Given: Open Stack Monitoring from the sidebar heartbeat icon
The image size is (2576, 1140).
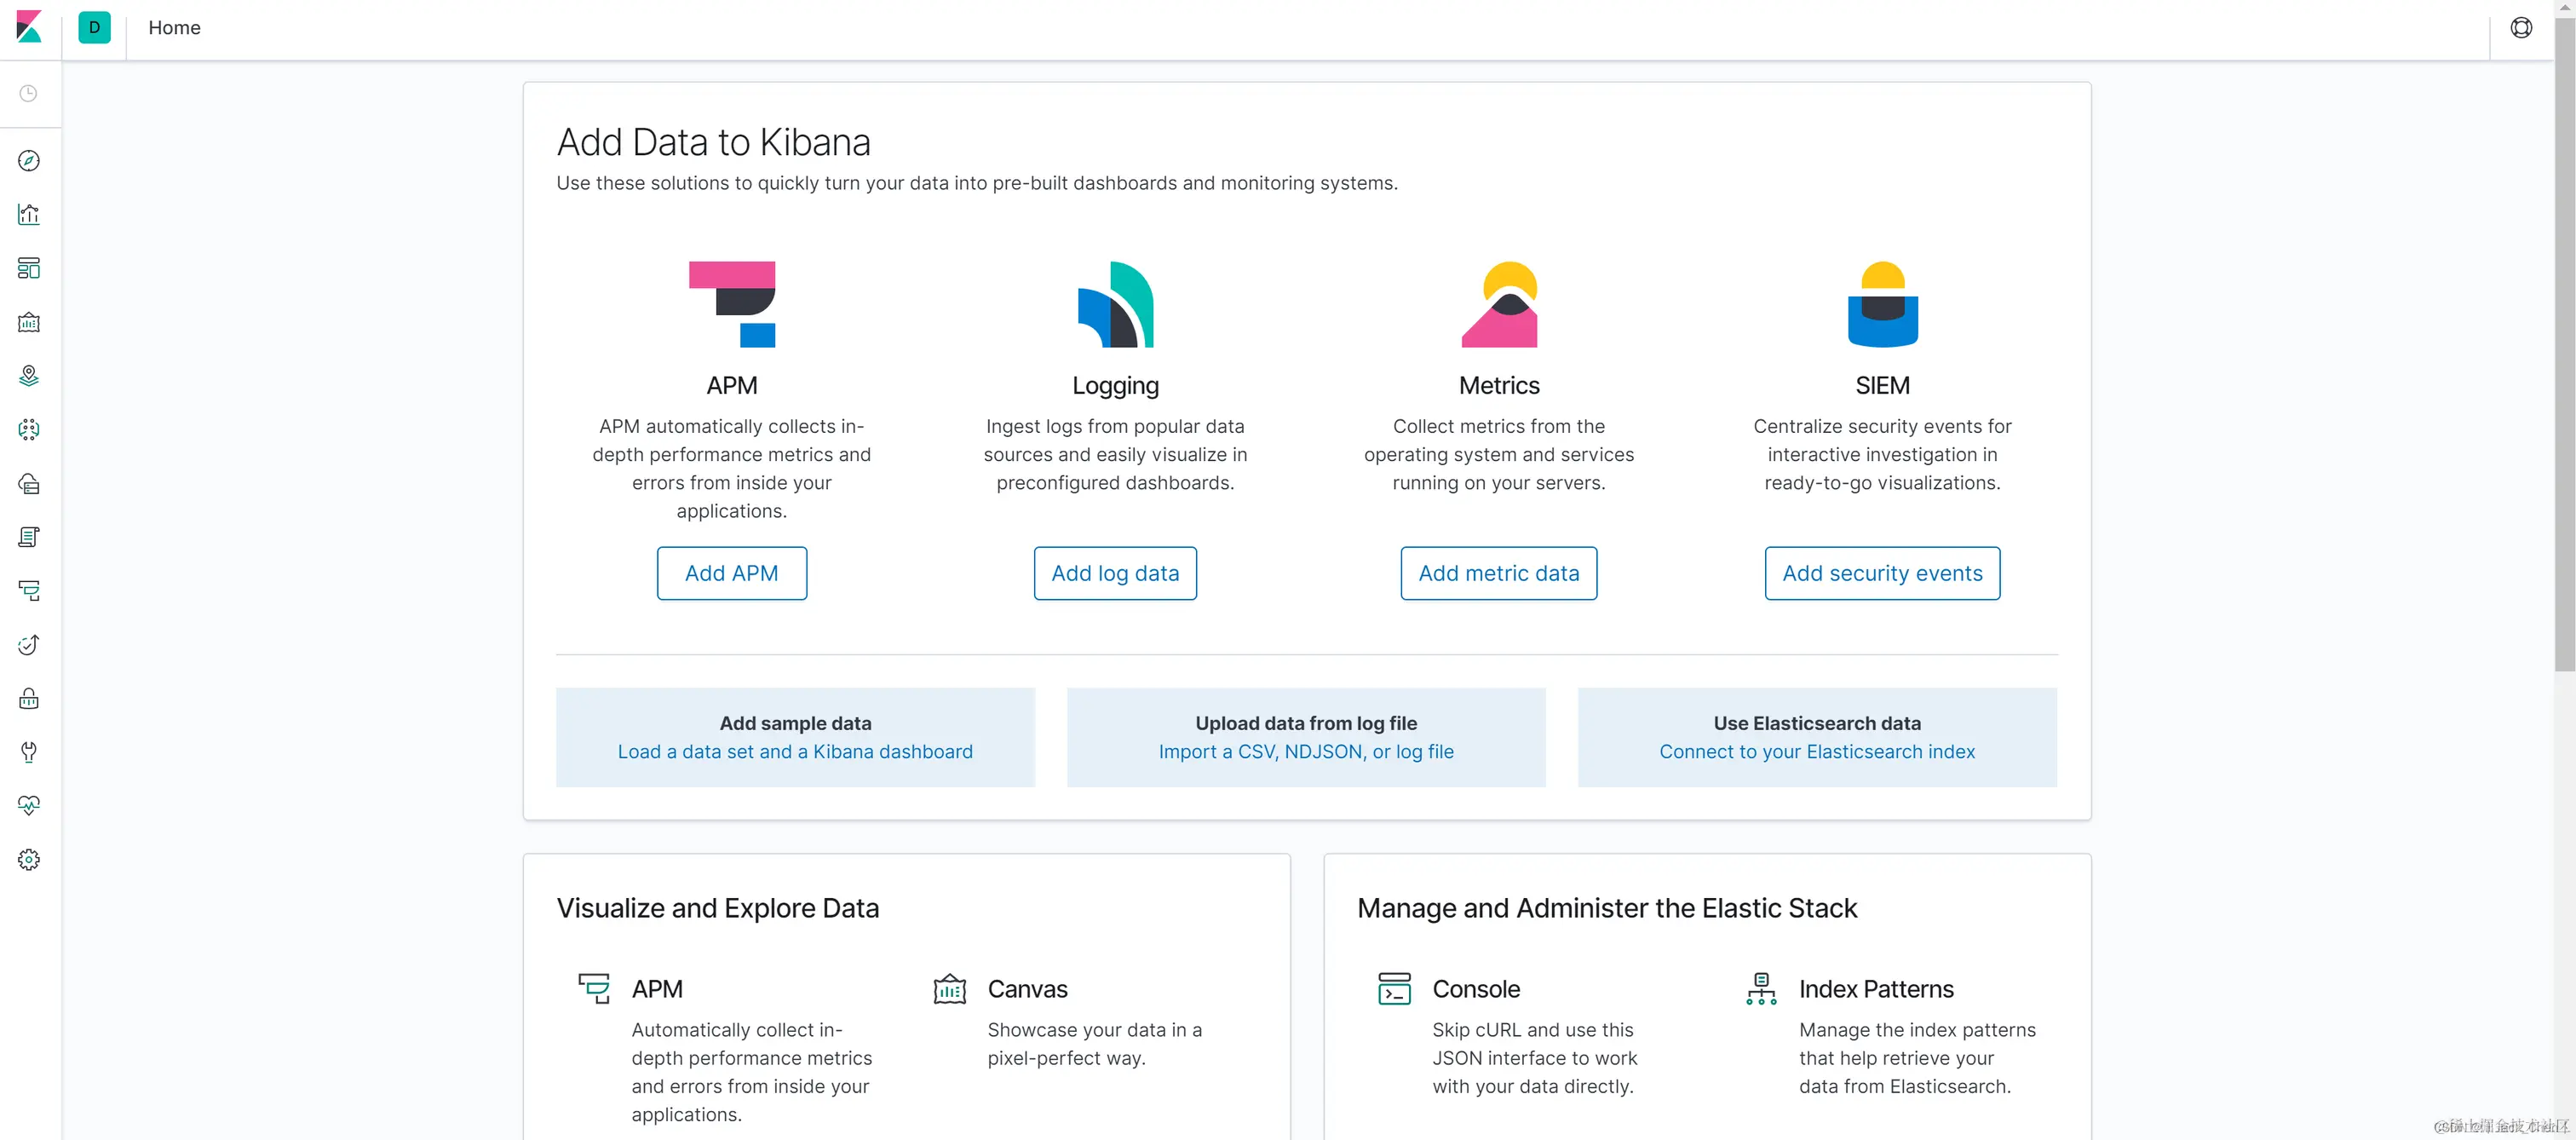Looking at the screenshot, I should (x=29, y=806).
